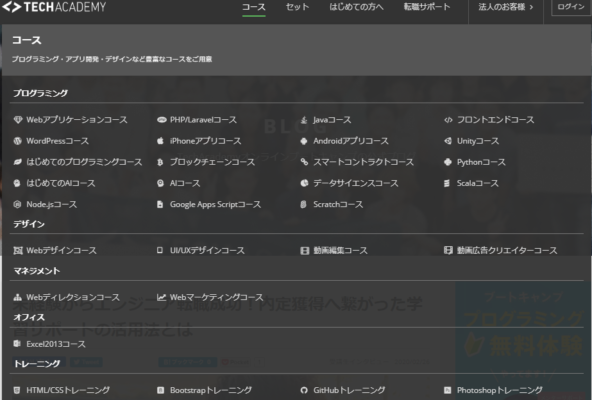The width and height of the screenshot is (592, 400).
Task: Click the diamond icon beside Webアプリケーションコース
Action: click(x=18, y=120)
